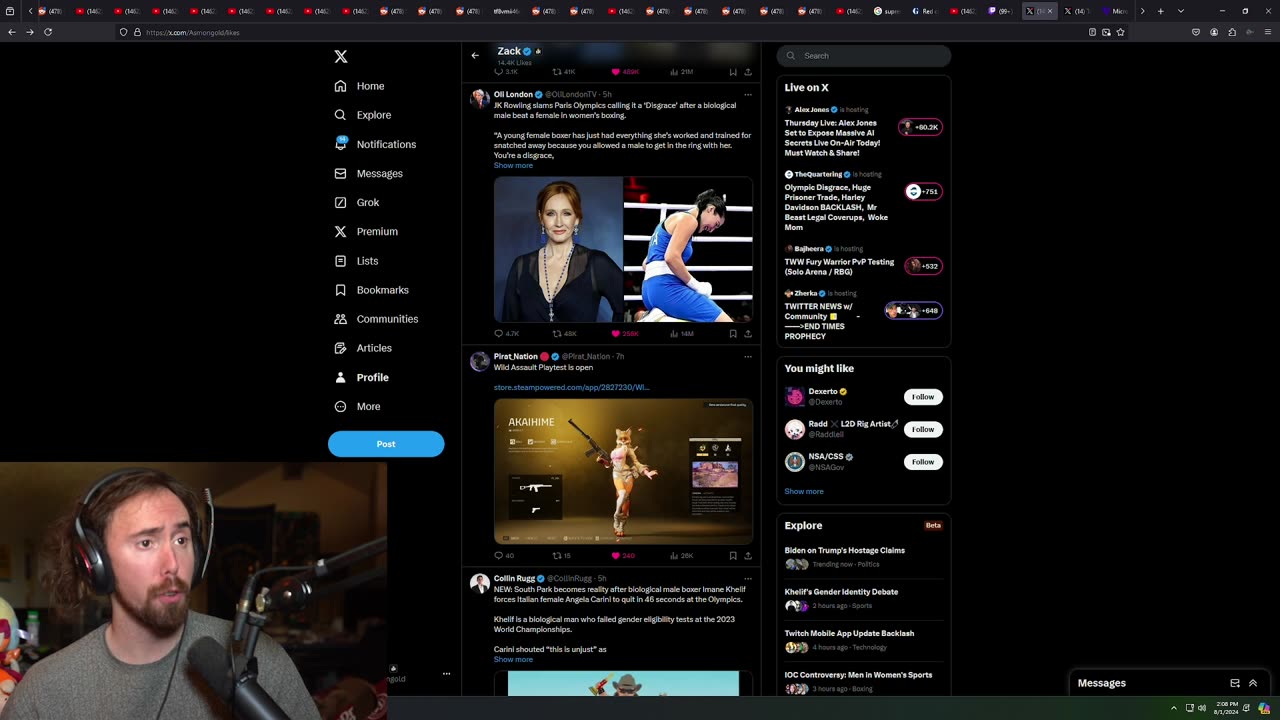Viewport: 1280px width, 720px height.
Task: Click the taskbar volume icon
Action: point(1202,708)
